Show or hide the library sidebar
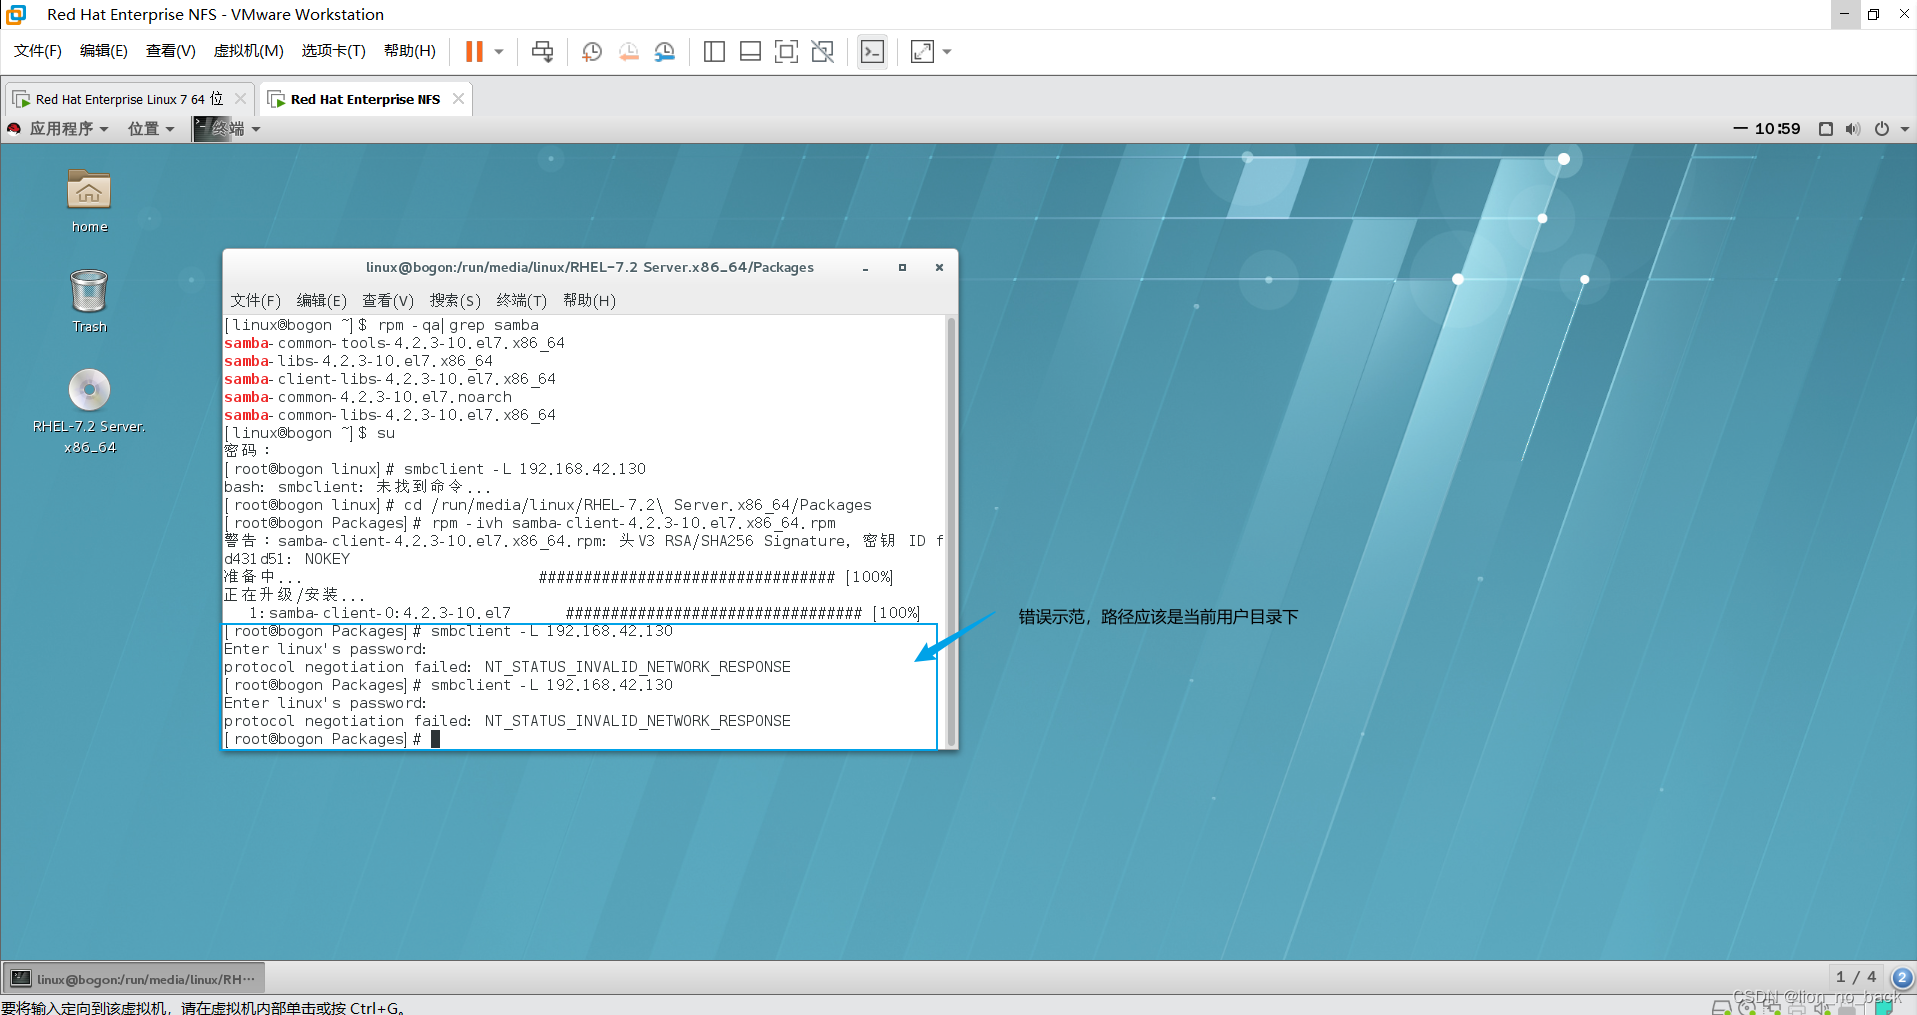The width and height of the screenshot is (1917, 1015). pyautogui.click(x=714, y=51)
